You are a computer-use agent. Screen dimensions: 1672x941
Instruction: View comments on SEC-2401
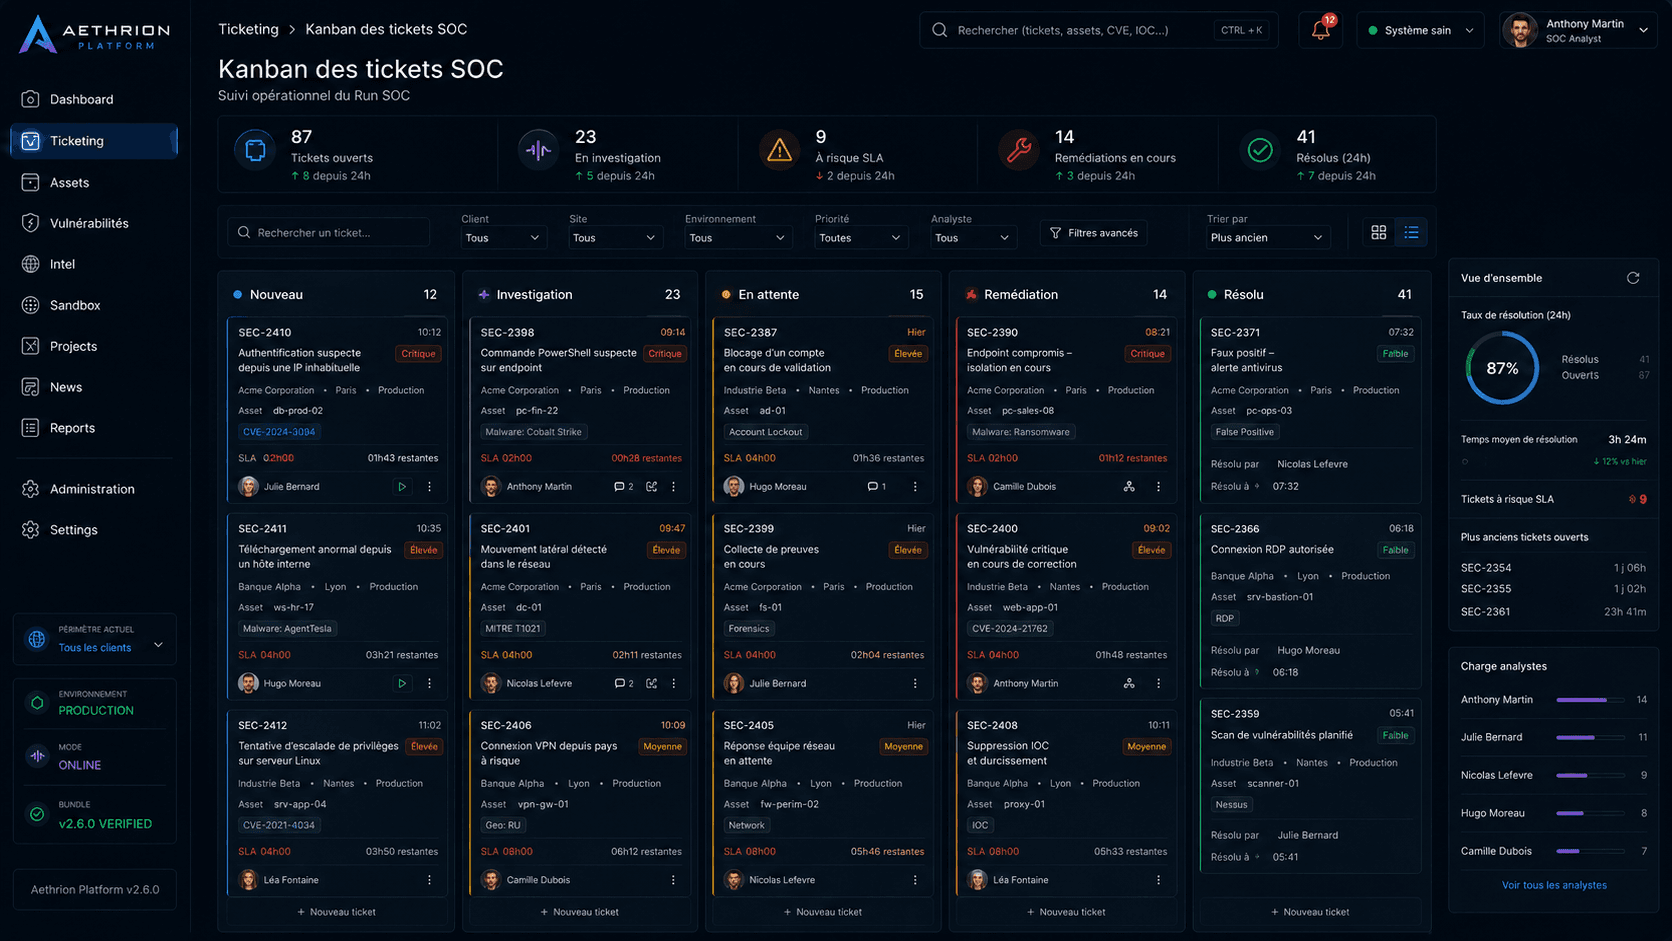[623, 684]
